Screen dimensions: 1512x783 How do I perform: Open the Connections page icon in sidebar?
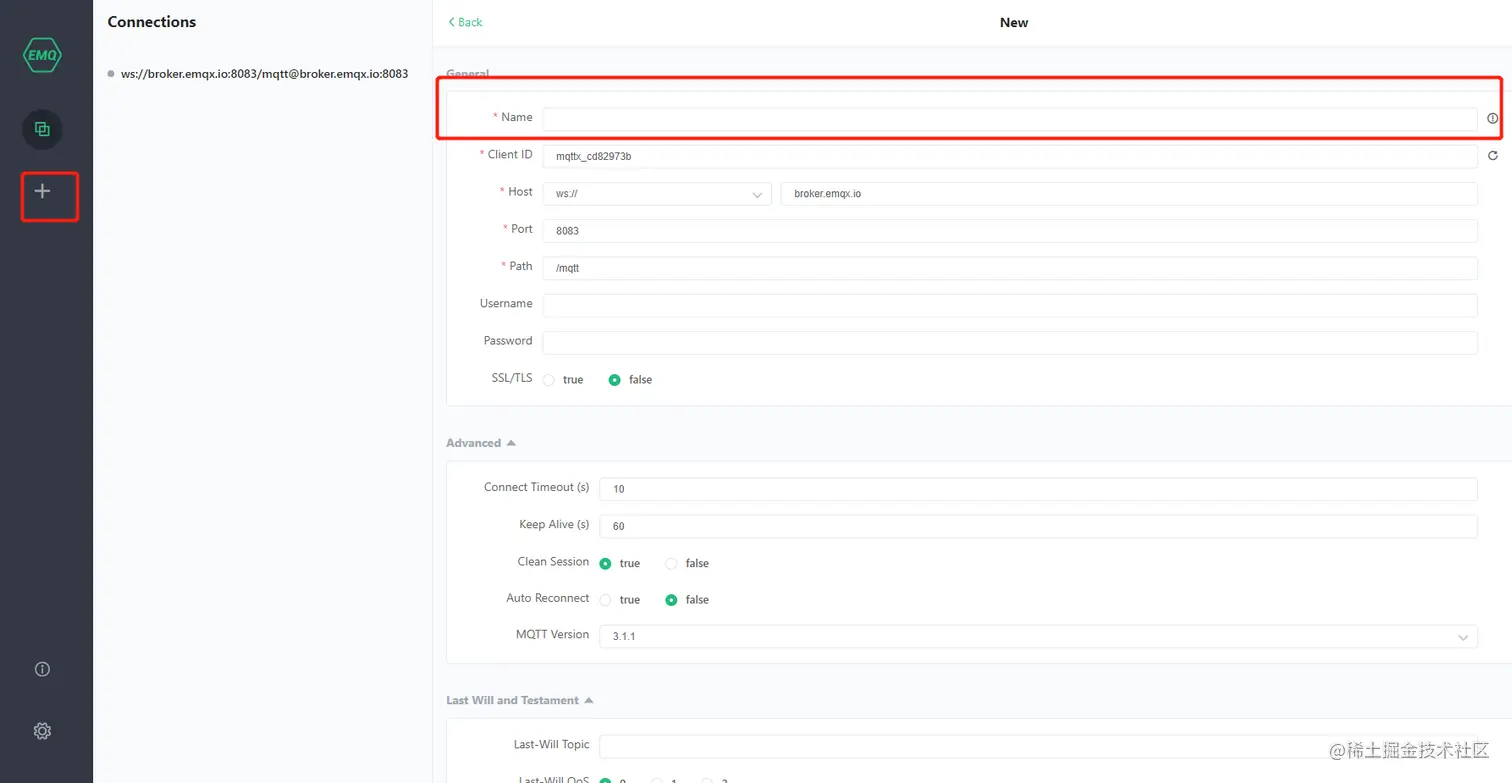(x=42, y=129)
